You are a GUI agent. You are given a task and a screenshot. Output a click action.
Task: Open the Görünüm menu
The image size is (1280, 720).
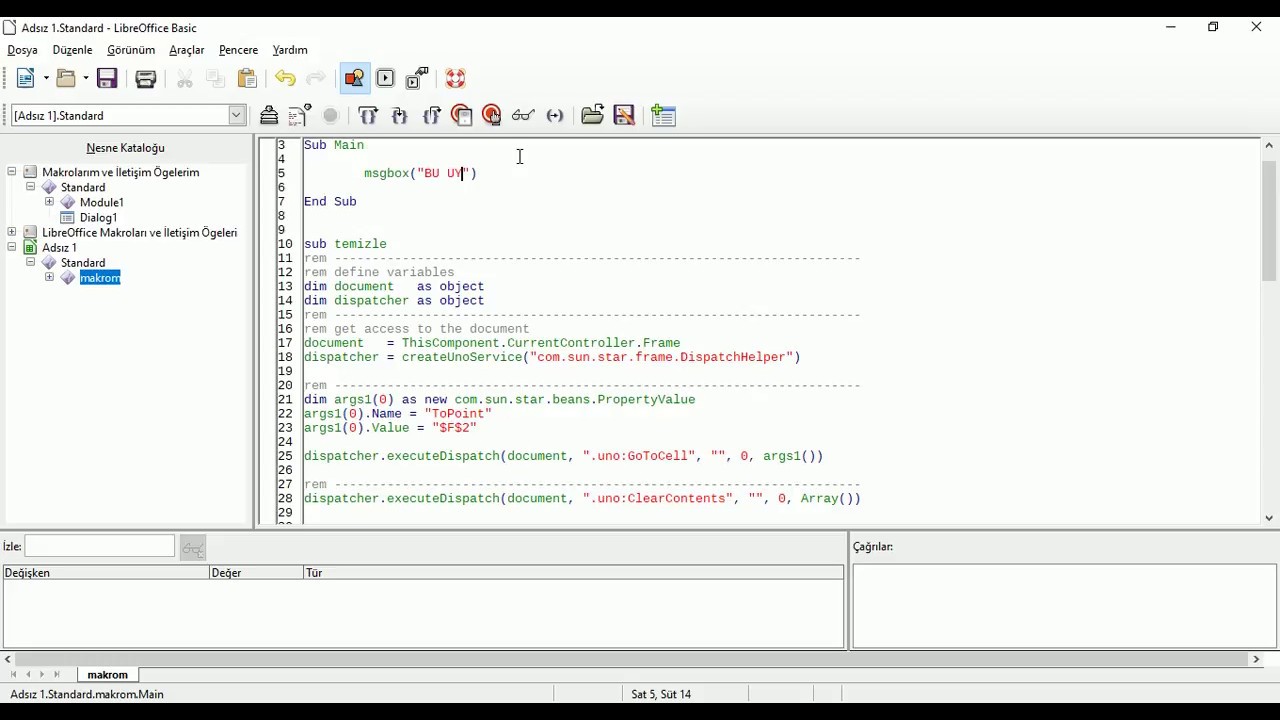coord(131,50)
